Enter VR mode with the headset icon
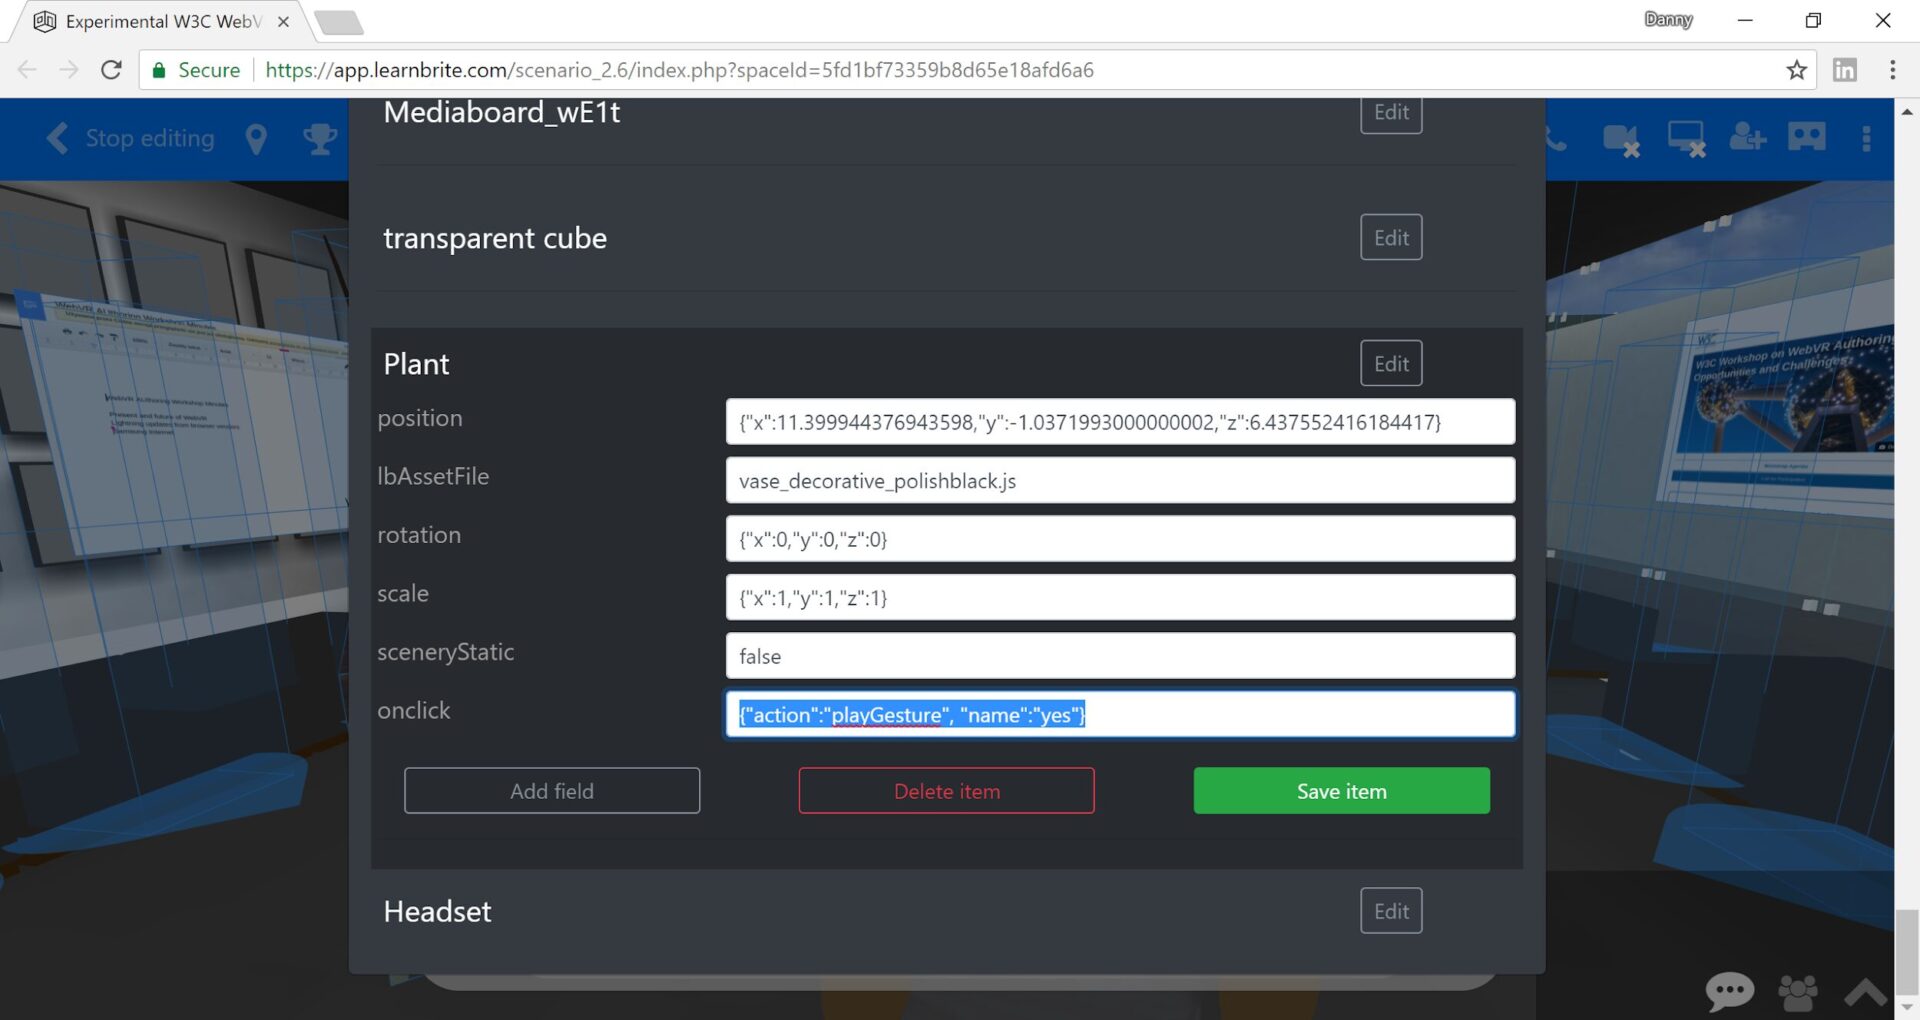The width and height of the screenshot is (1920, 1020). click(x=1807, y=136)
